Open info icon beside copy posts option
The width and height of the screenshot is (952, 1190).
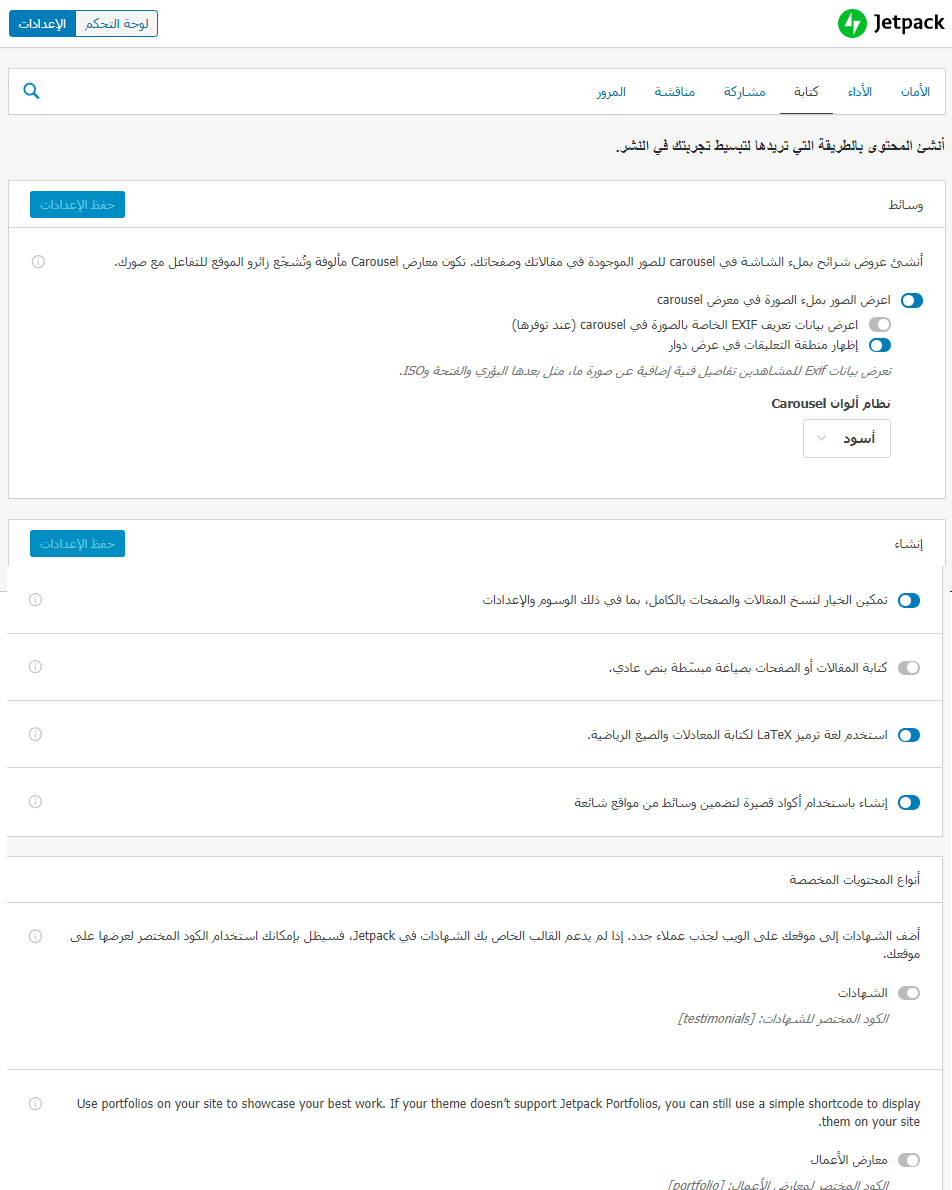pos(35,600)
